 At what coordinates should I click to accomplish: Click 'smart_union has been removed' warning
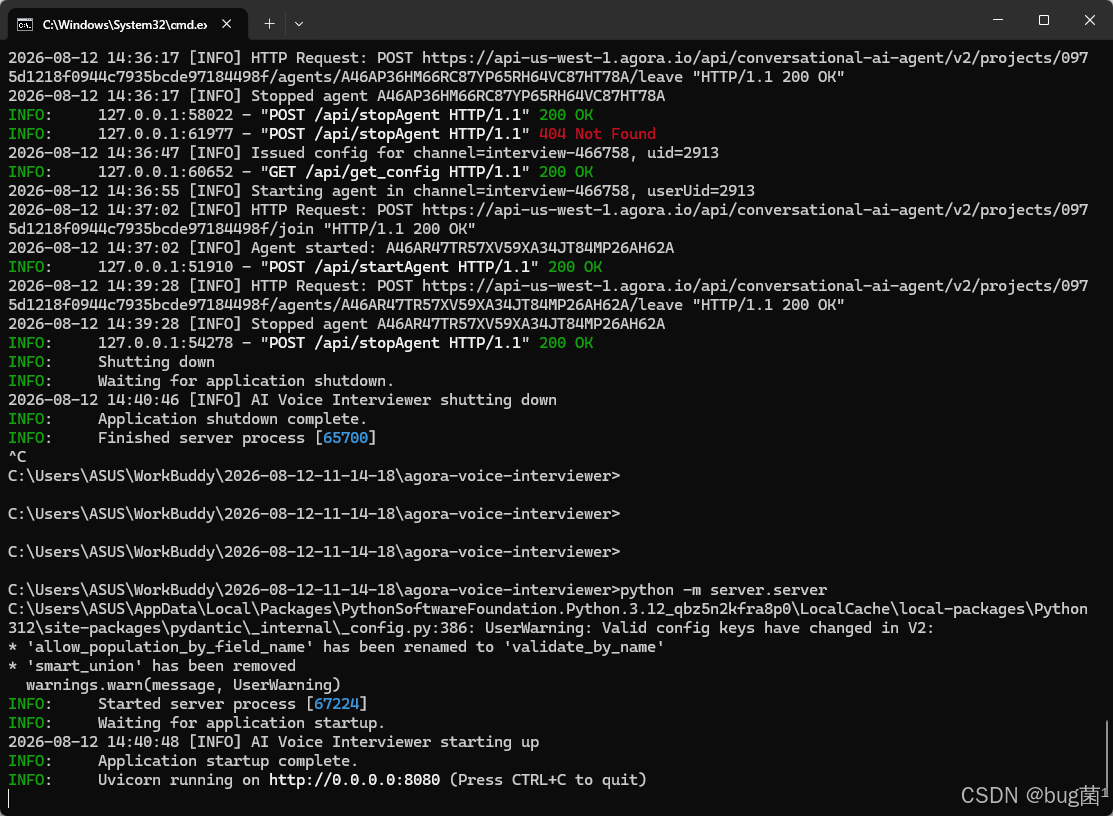pos(152,666)
